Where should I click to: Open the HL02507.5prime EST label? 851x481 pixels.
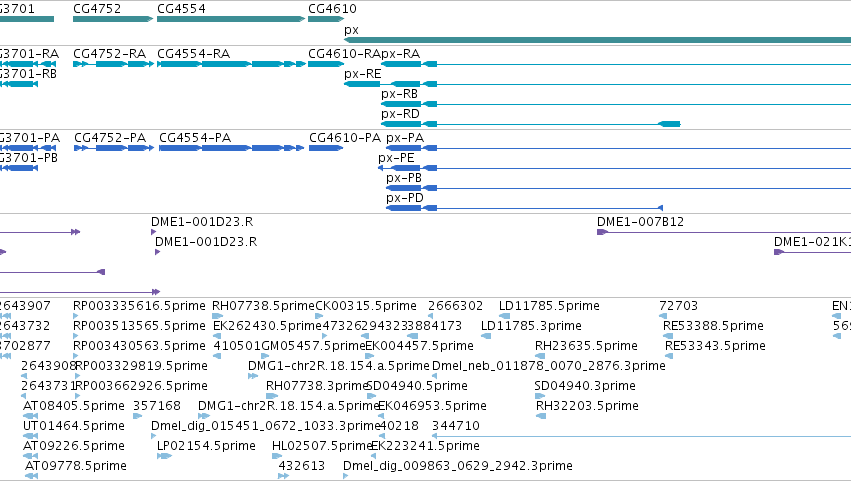coord(323,446)
